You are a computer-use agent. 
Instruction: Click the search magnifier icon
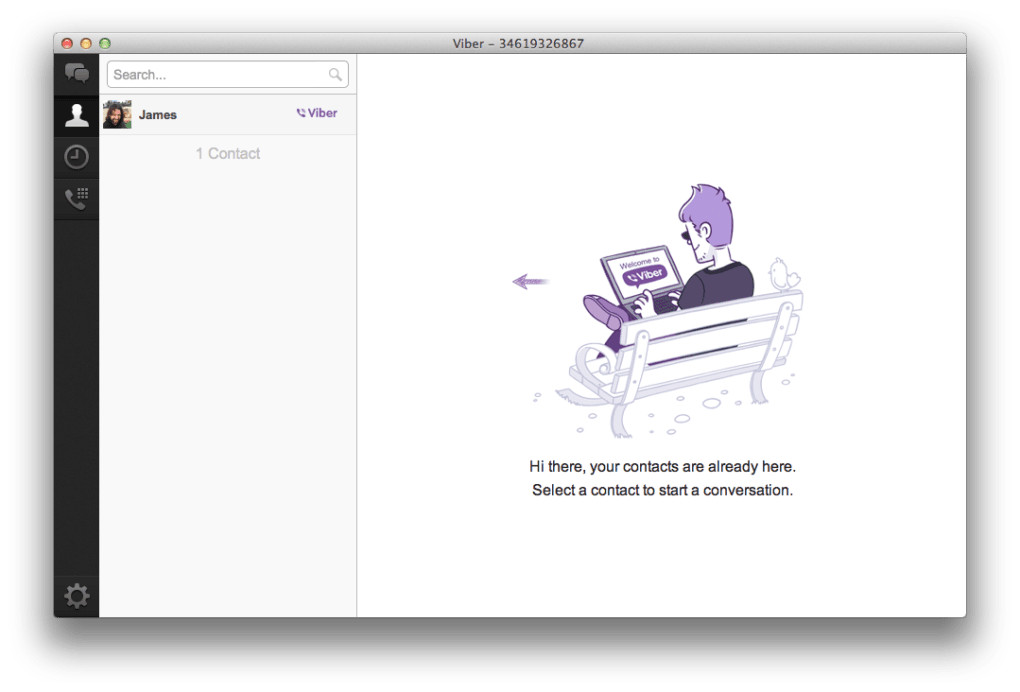coord(335,75)
